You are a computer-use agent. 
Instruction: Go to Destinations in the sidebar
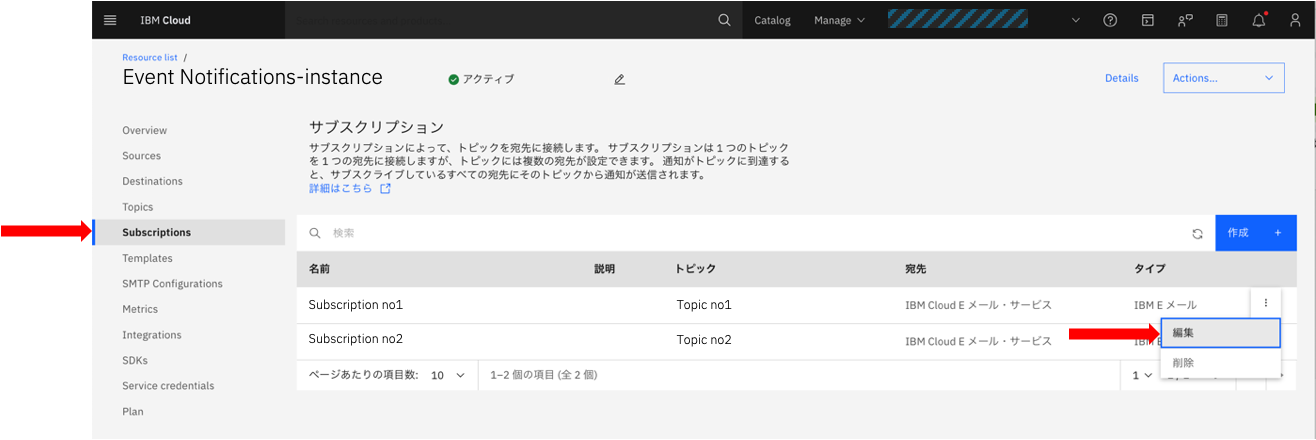(x=152, y=181)
